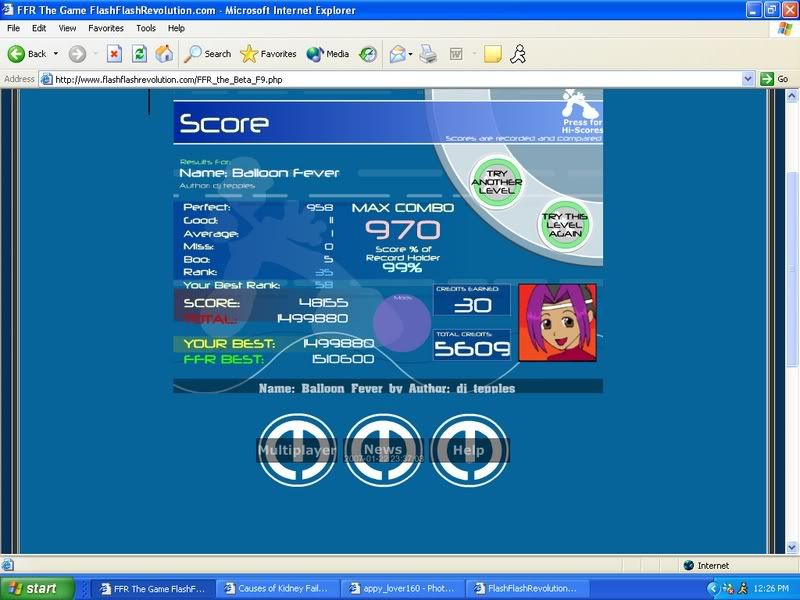Open the Help menu in menu bar

click(x=176, y=28)
